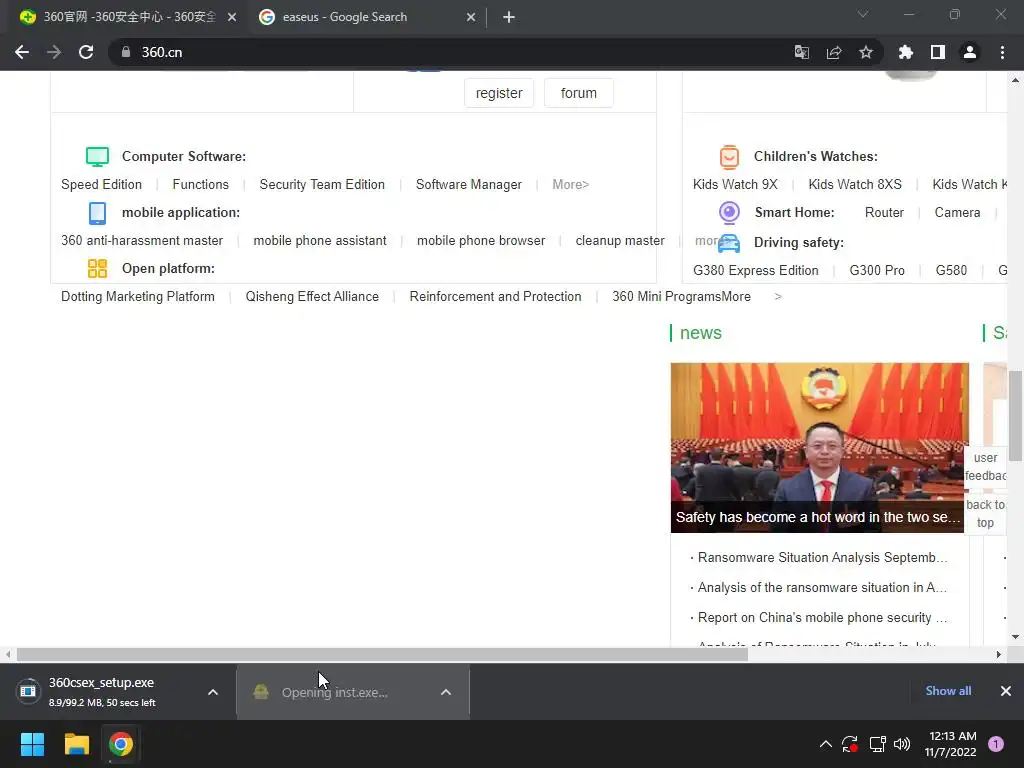This screenshot has width=1024, height=768.
Task: Open Kids Watch 9X link
Action: [x=735, y=185]
